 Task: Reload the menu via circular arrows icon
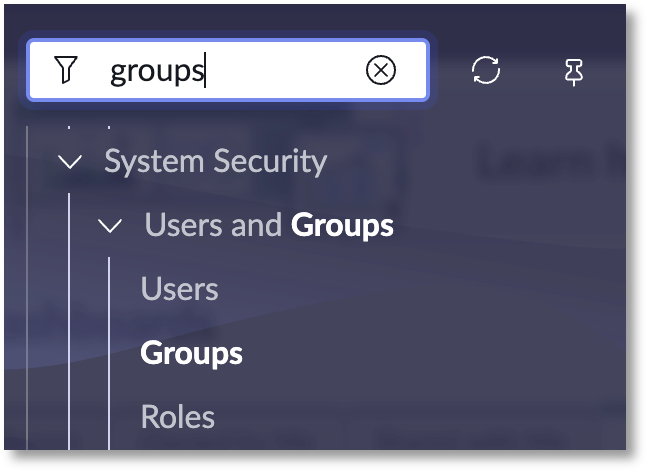click(x=486, y=70)
